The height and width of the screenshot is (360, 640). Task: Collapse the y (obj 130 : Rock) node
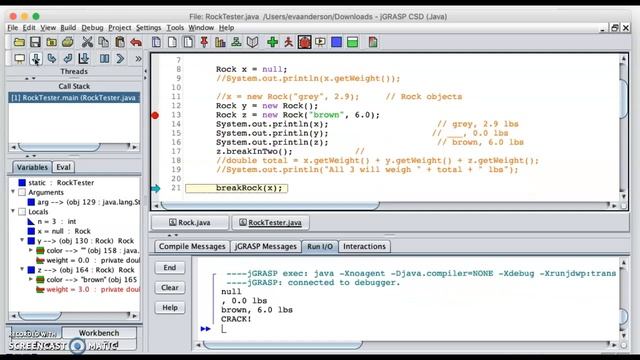[22, 240]
